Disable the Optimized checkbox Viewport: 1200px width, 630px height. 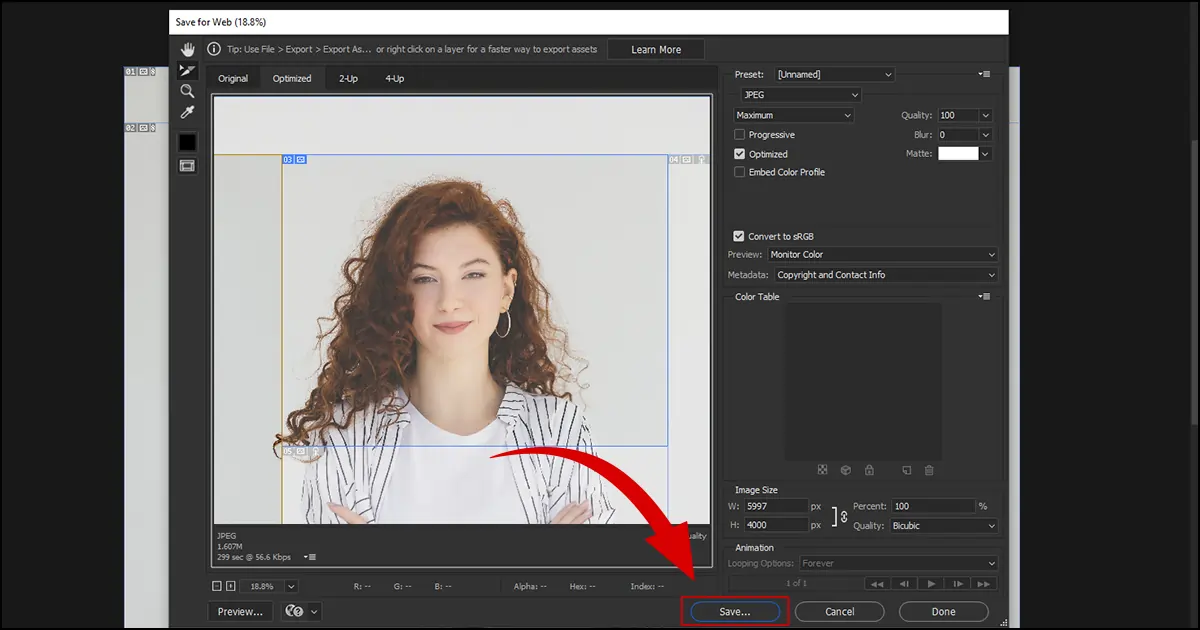739,153
